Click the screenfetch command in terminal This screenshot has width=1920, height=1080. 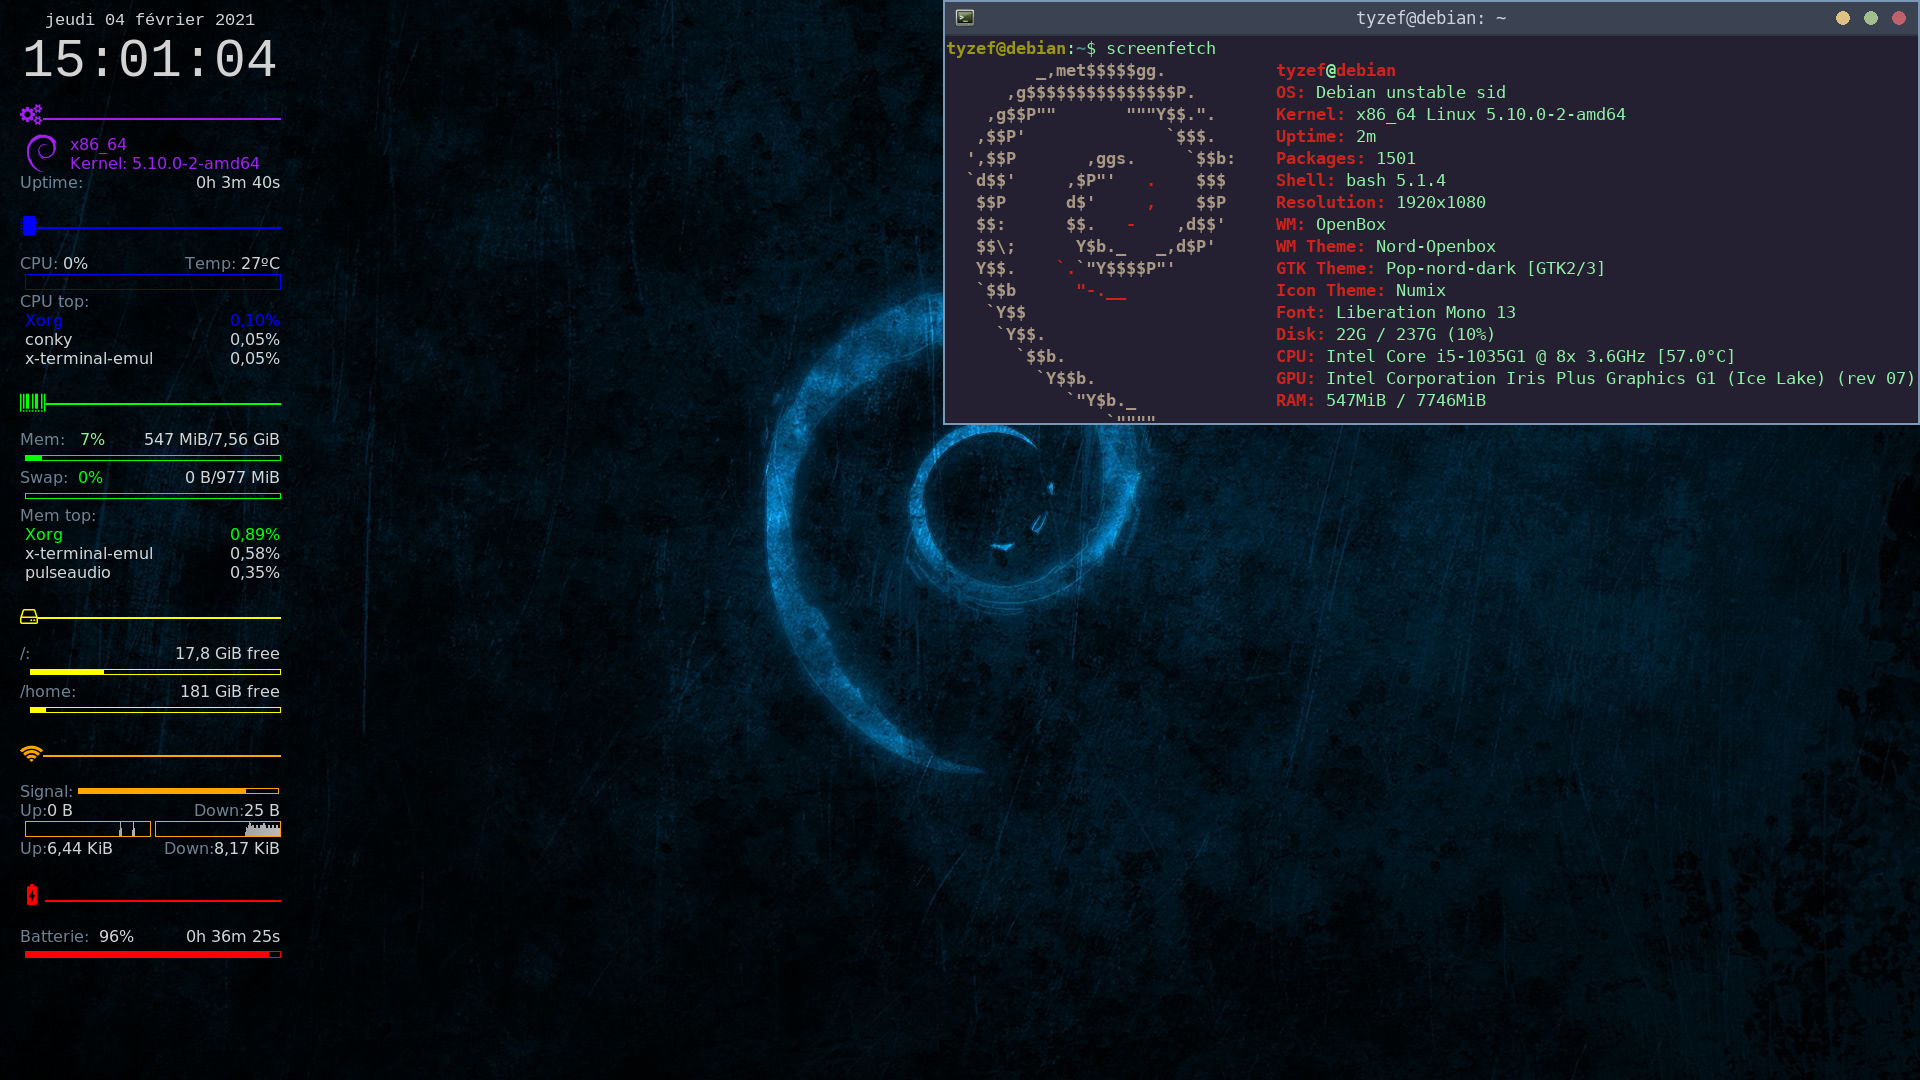pyautogui.click(x=1160, y=48)
